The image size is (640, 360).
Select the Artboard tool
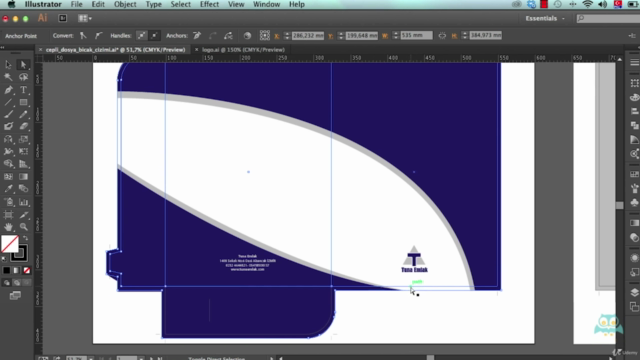coord(8,215)
